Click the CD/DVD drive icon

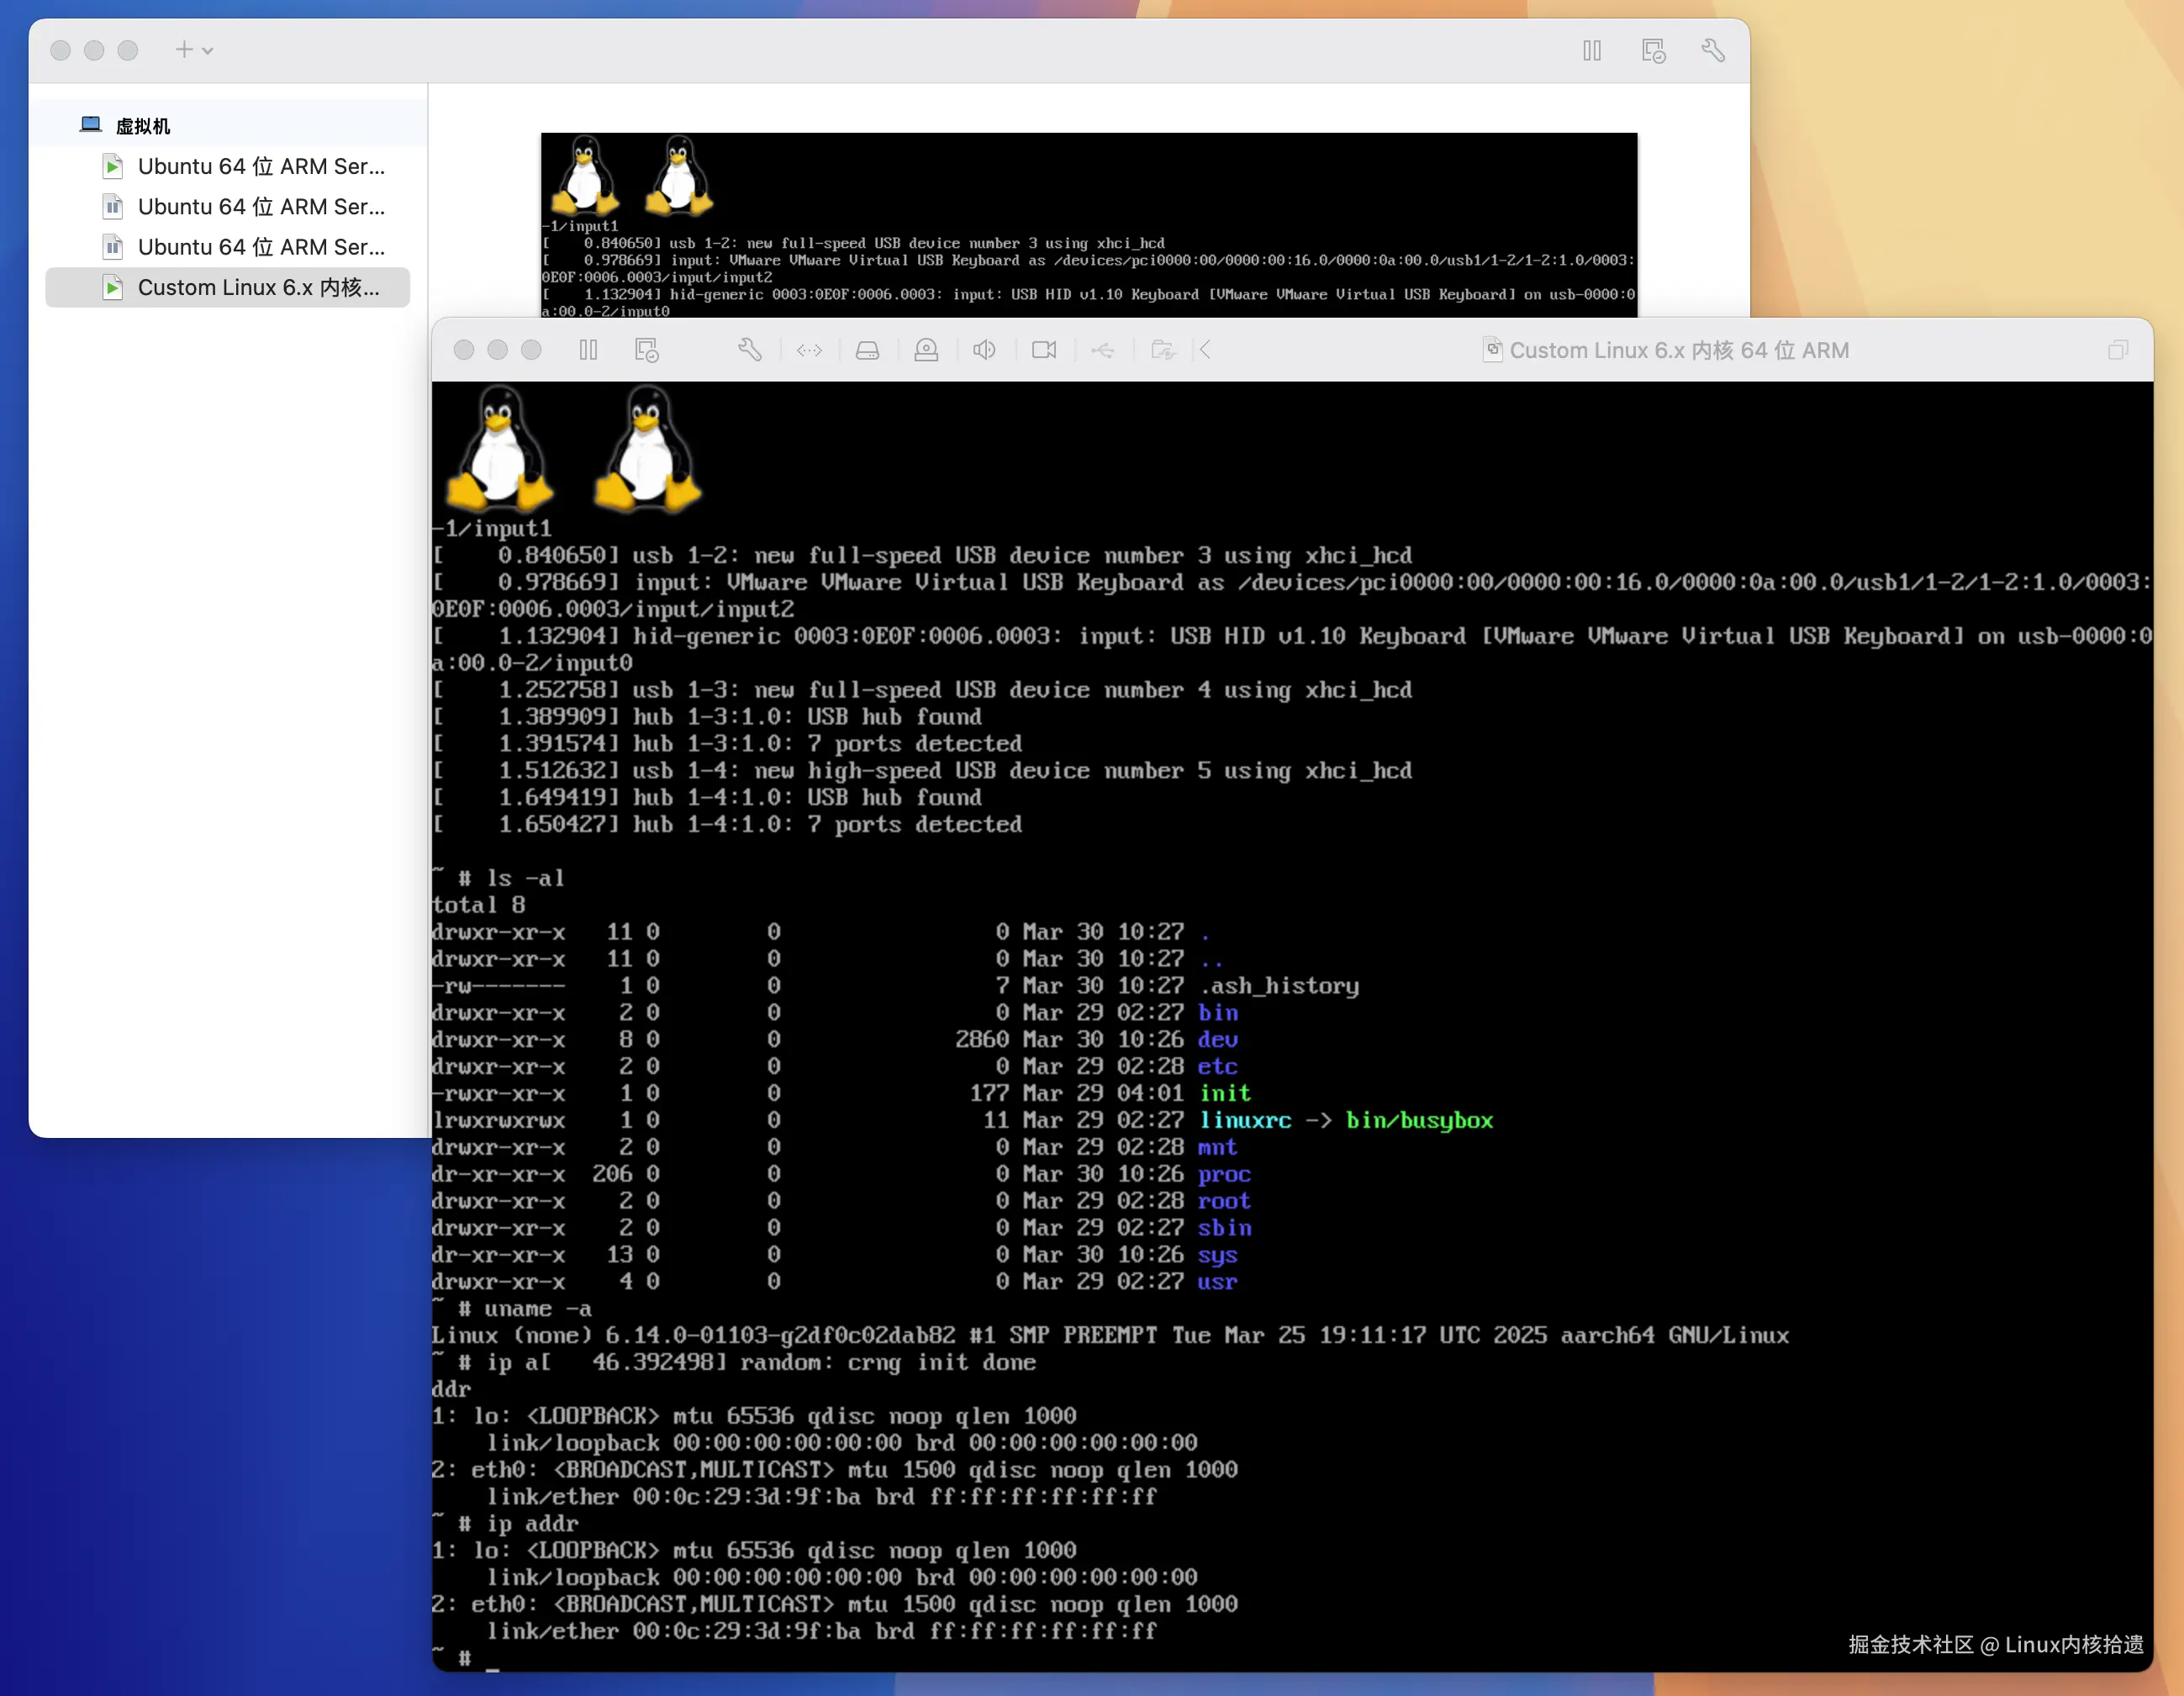tap(926, 350)
